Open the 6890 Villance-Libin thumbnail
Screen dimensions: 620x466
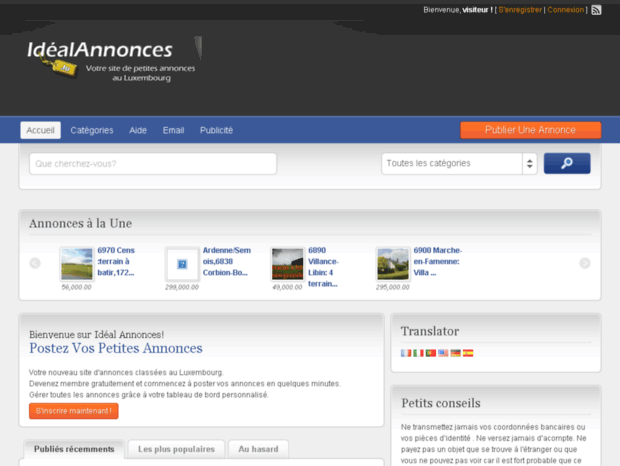tap(287, 264)
